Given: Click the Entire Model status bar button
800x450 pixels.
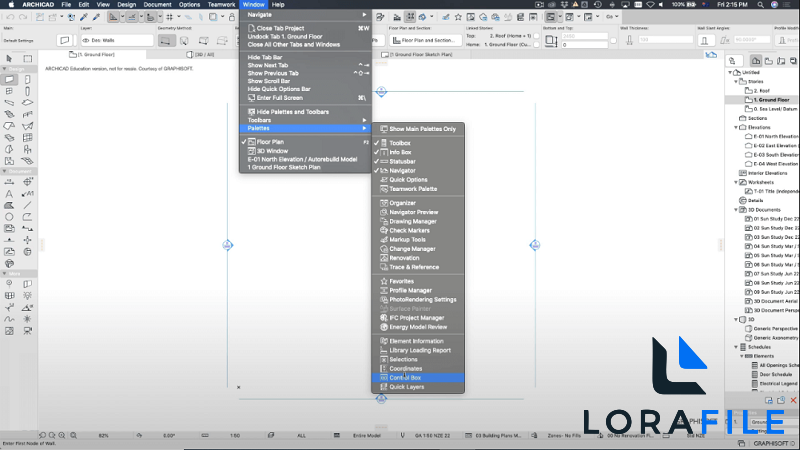Looking at the screenshot, I should click(x=366, y=436).
